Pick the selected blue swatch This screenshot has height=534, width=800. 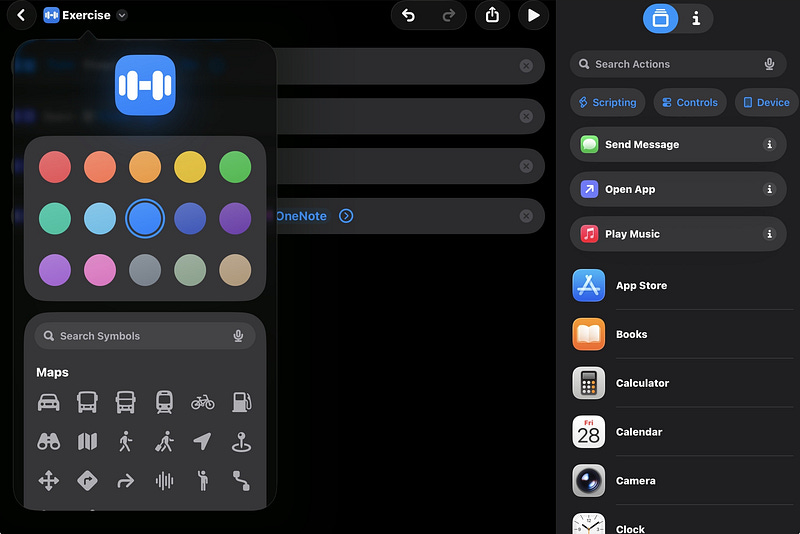point(145,218)
